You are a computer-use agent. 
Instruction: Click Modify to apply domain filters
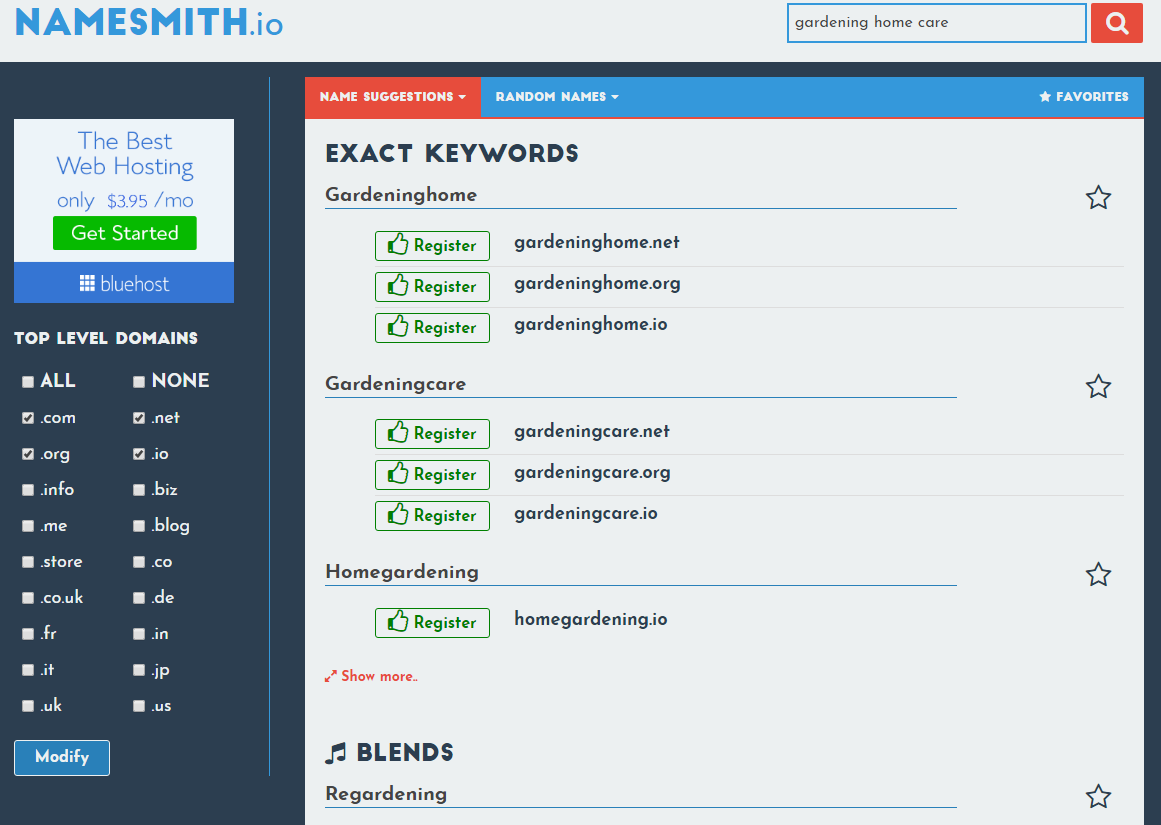(61, 757)
